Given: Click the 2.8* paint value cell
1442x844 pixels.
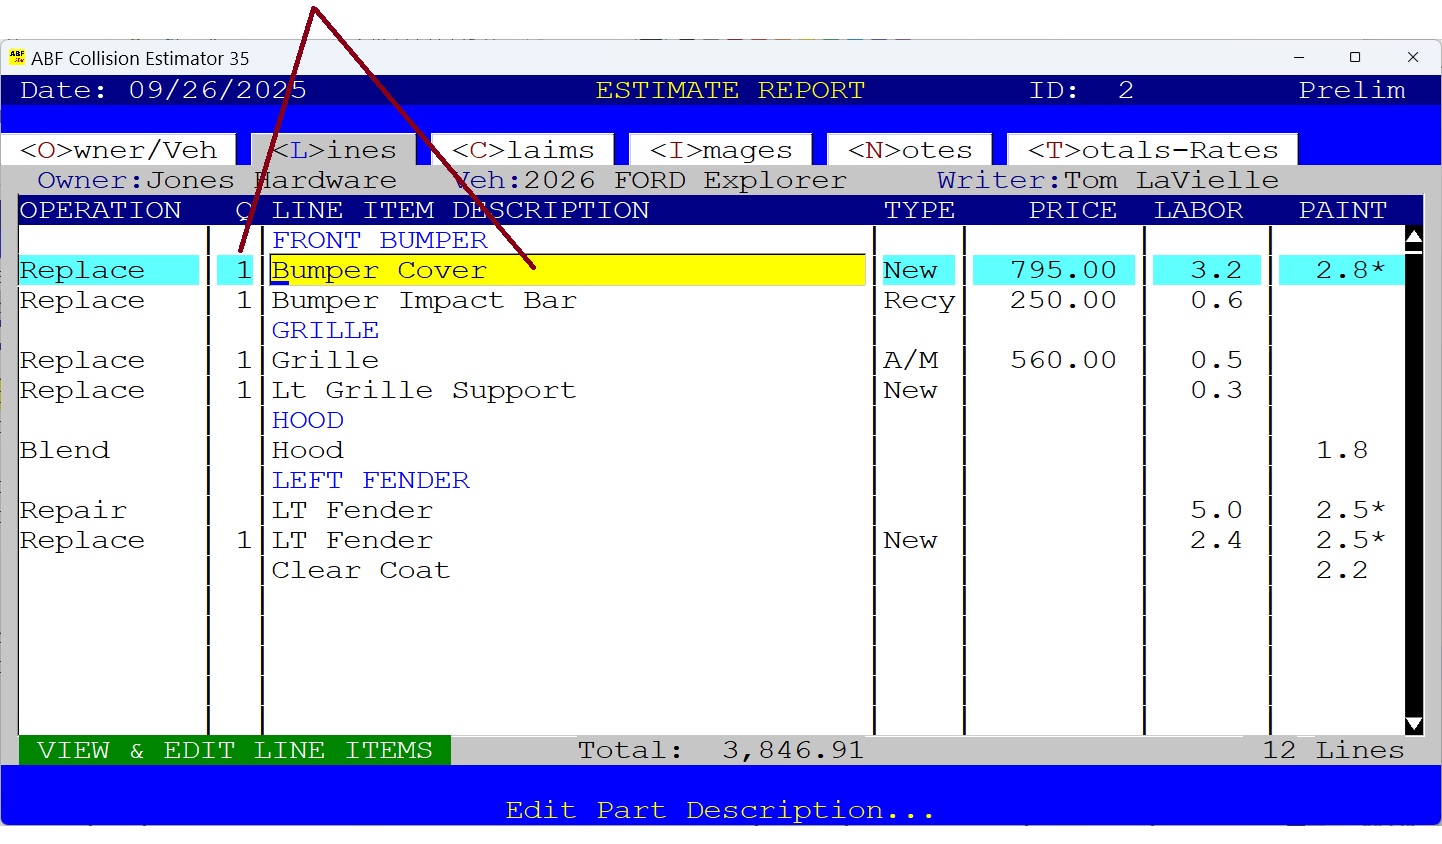Looking at the screenshot, I should (x=1340, y=269).
